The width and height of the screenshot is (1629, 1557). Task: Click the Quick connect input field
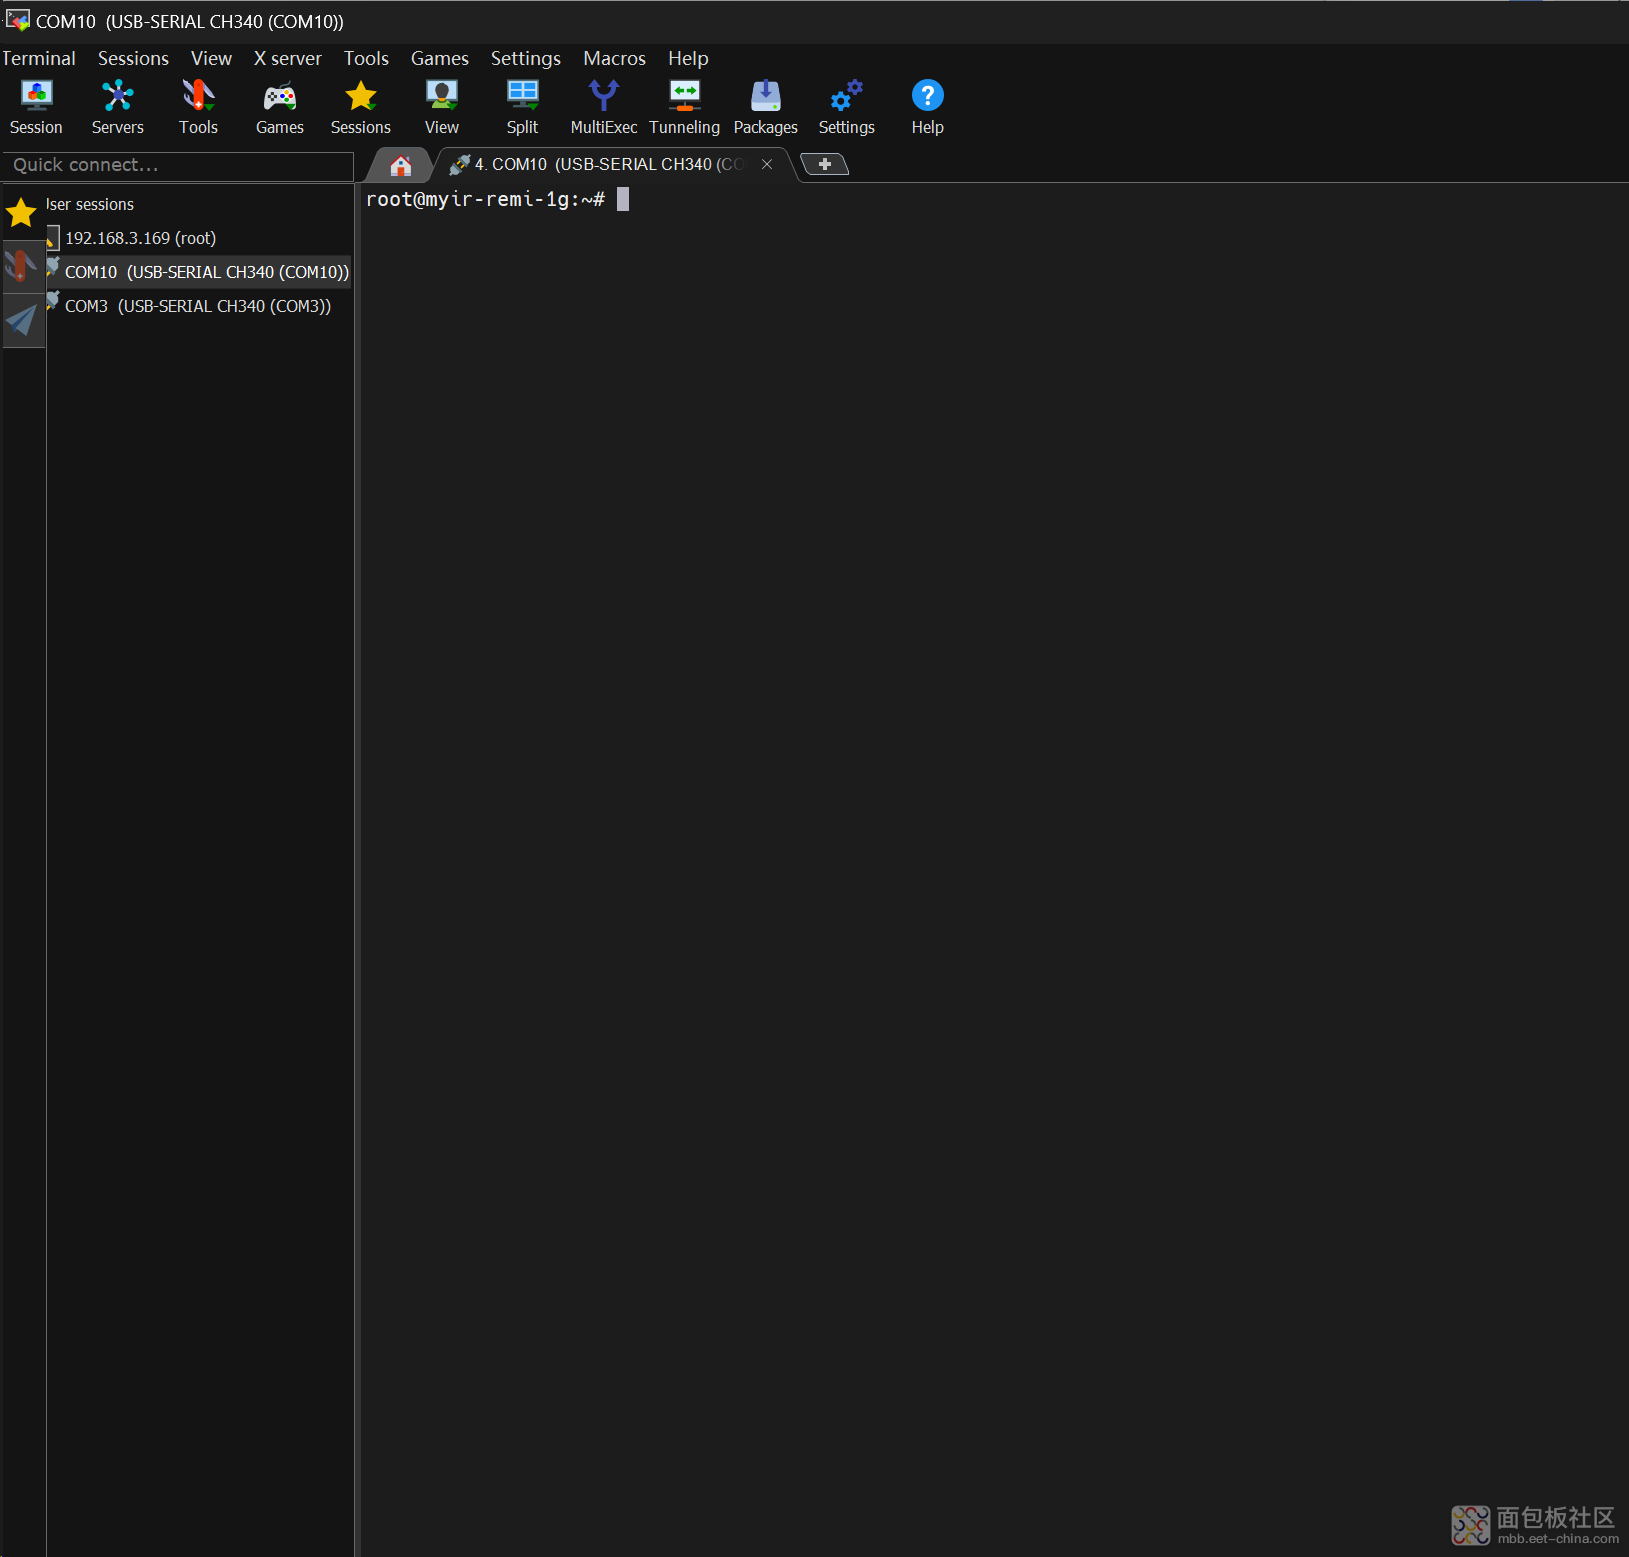coord(178,165)
